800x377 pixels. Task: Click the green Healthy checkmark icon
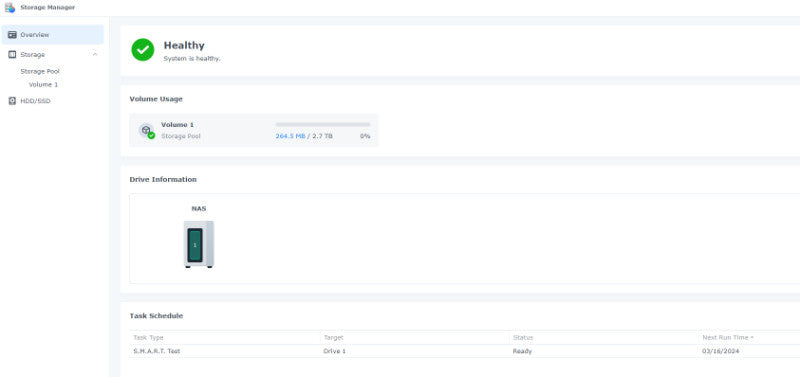coord(143,50)
